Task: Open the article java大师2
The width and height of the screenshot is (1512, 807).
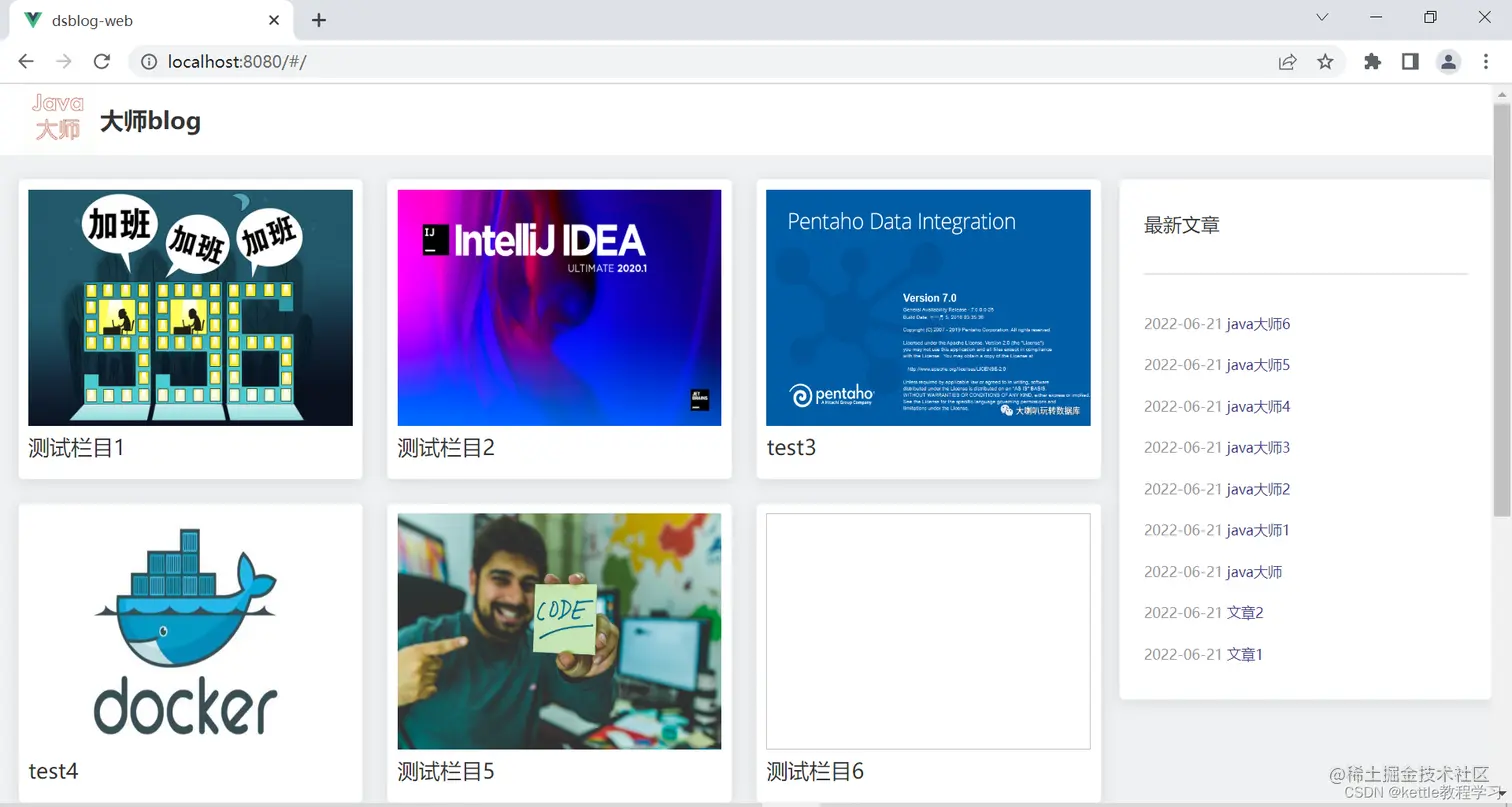Action: 1258,489
